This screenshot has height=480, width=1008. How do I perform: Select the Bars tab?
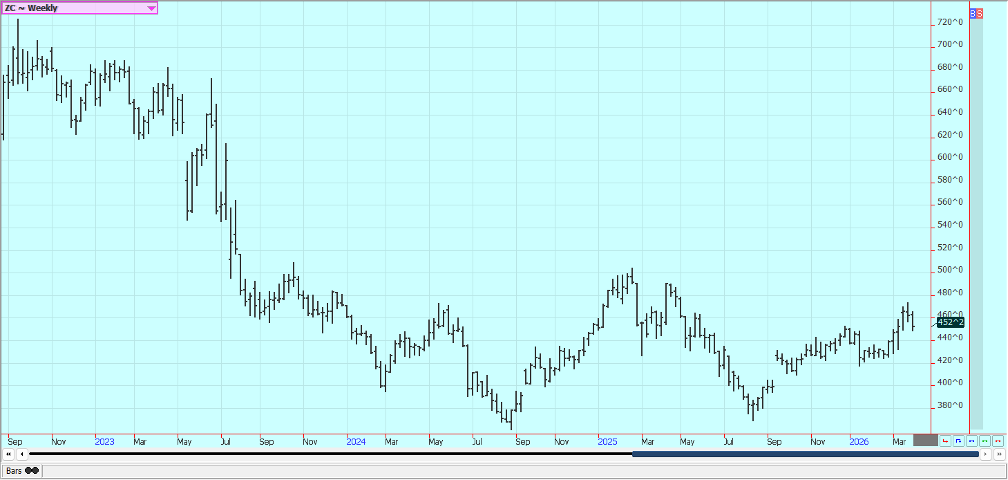click(14, 470)
